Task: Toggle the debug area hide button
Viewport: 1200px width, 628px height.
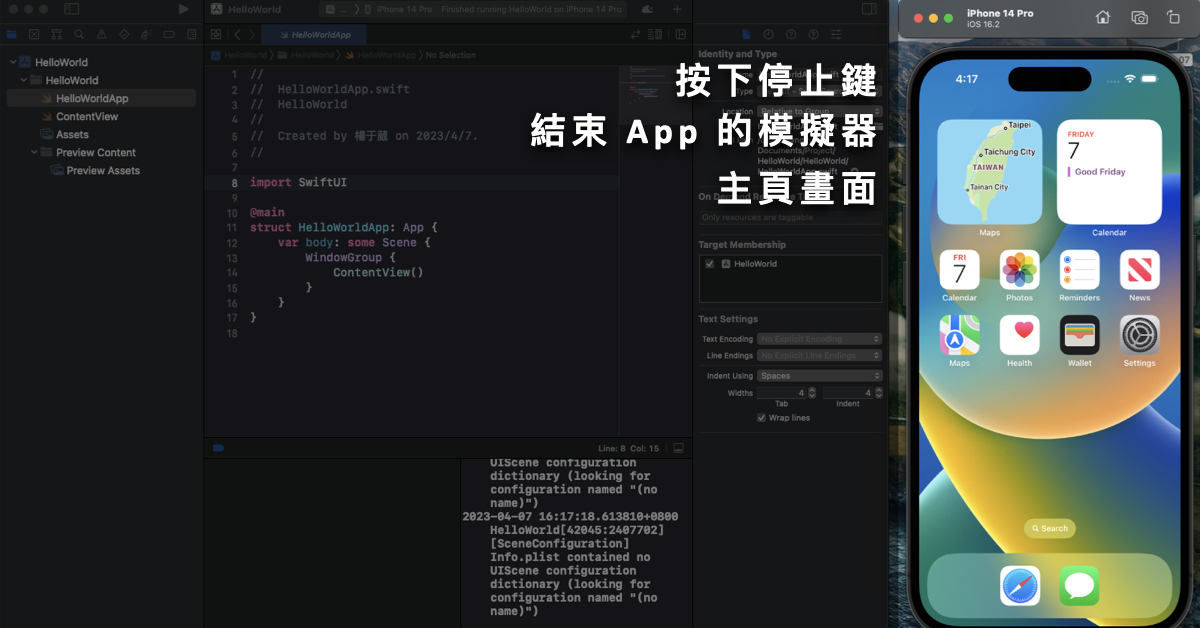Action: (679, 448)
